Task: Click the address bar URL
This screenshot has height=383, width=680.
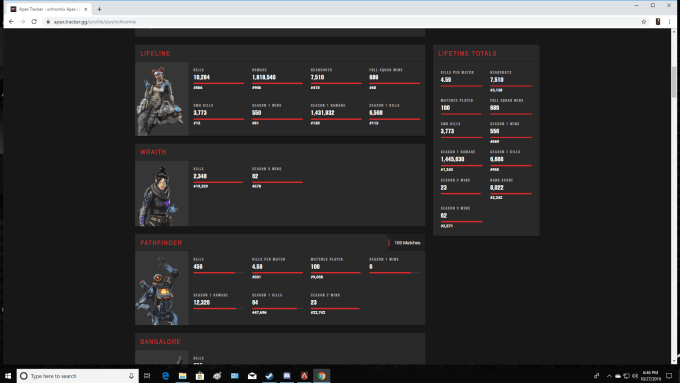Action: [x=95, y=22]
